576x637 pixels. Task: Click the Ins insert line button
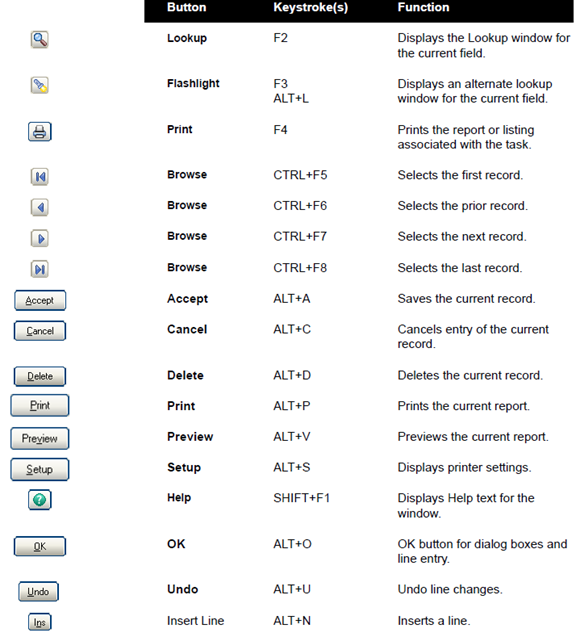click(x=39, y=622)
